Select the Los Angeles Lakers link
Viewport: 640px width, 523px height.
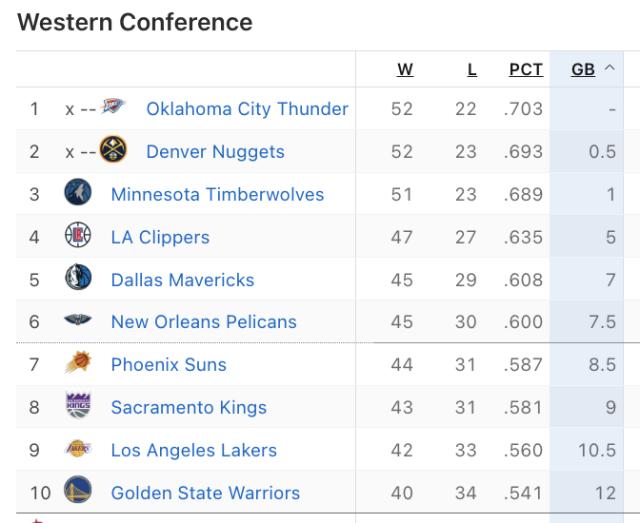click(194, 450)
